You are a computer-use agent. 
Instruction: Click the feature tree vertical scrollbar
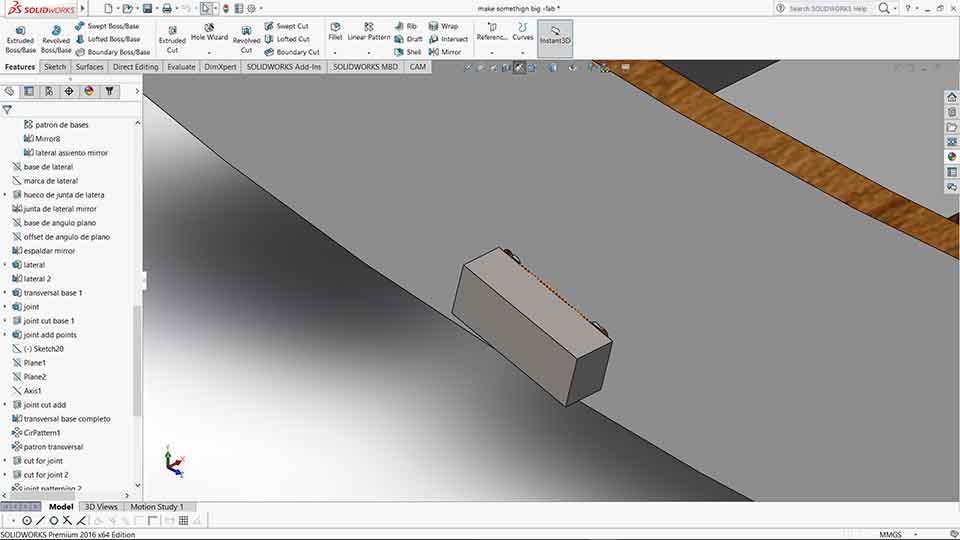coord(137,303)
